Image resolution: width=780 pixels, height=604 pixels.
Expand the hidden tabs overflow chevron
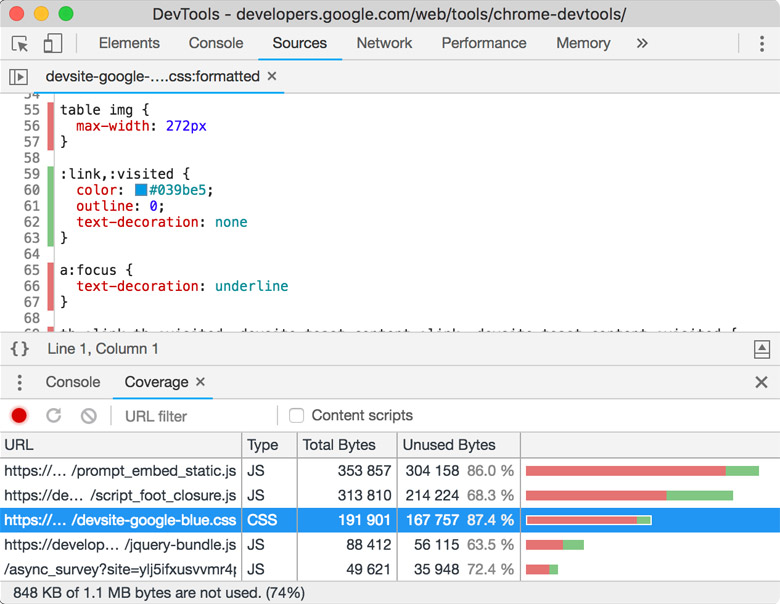click(x=642, y=44)
